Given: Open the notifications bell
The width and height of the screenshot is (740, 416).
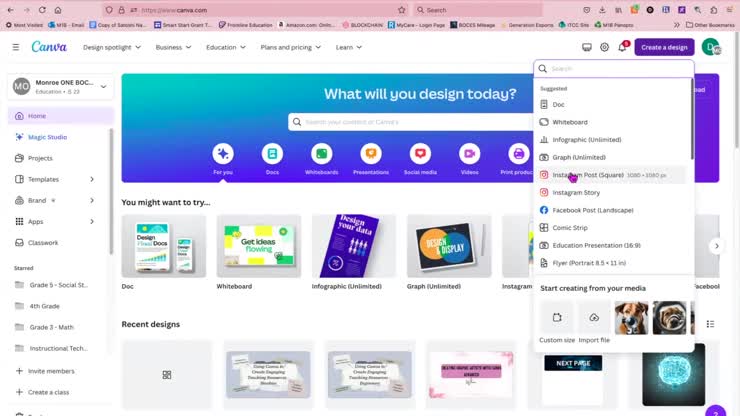Looking at the screenshot, I should click(x=622, y=47).
